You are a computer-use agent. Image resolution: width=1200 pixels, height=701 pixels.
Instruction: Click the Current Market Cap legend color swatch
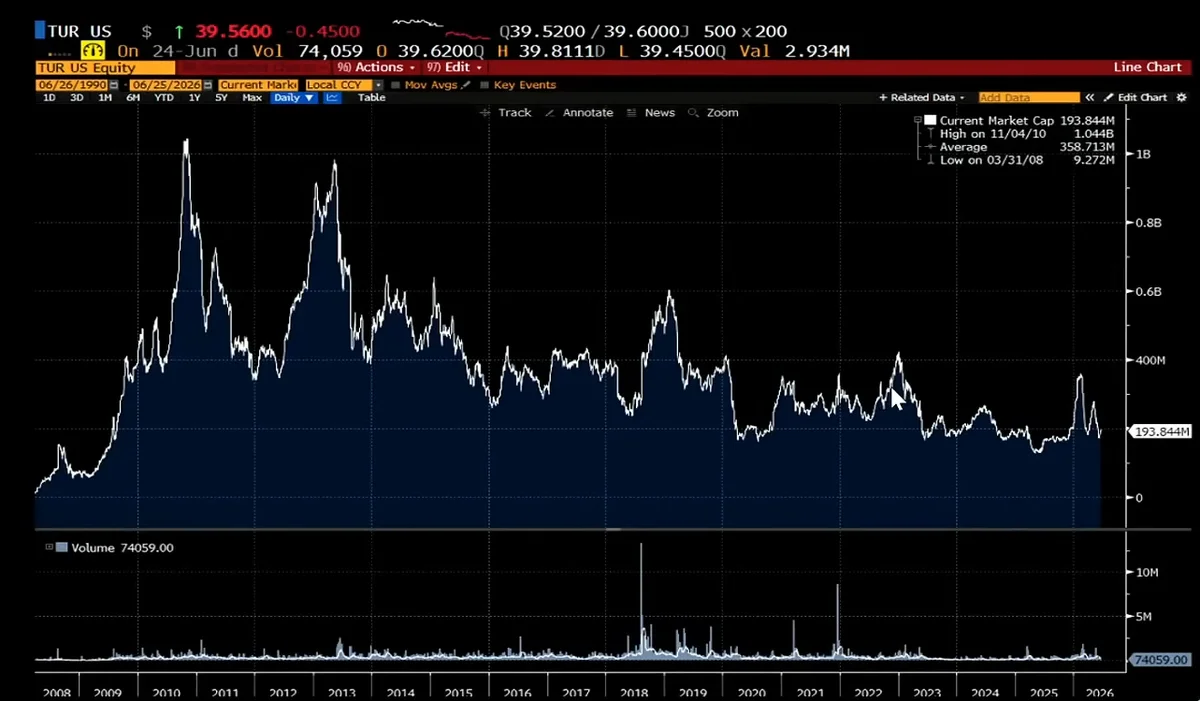[x=930, y=120]
